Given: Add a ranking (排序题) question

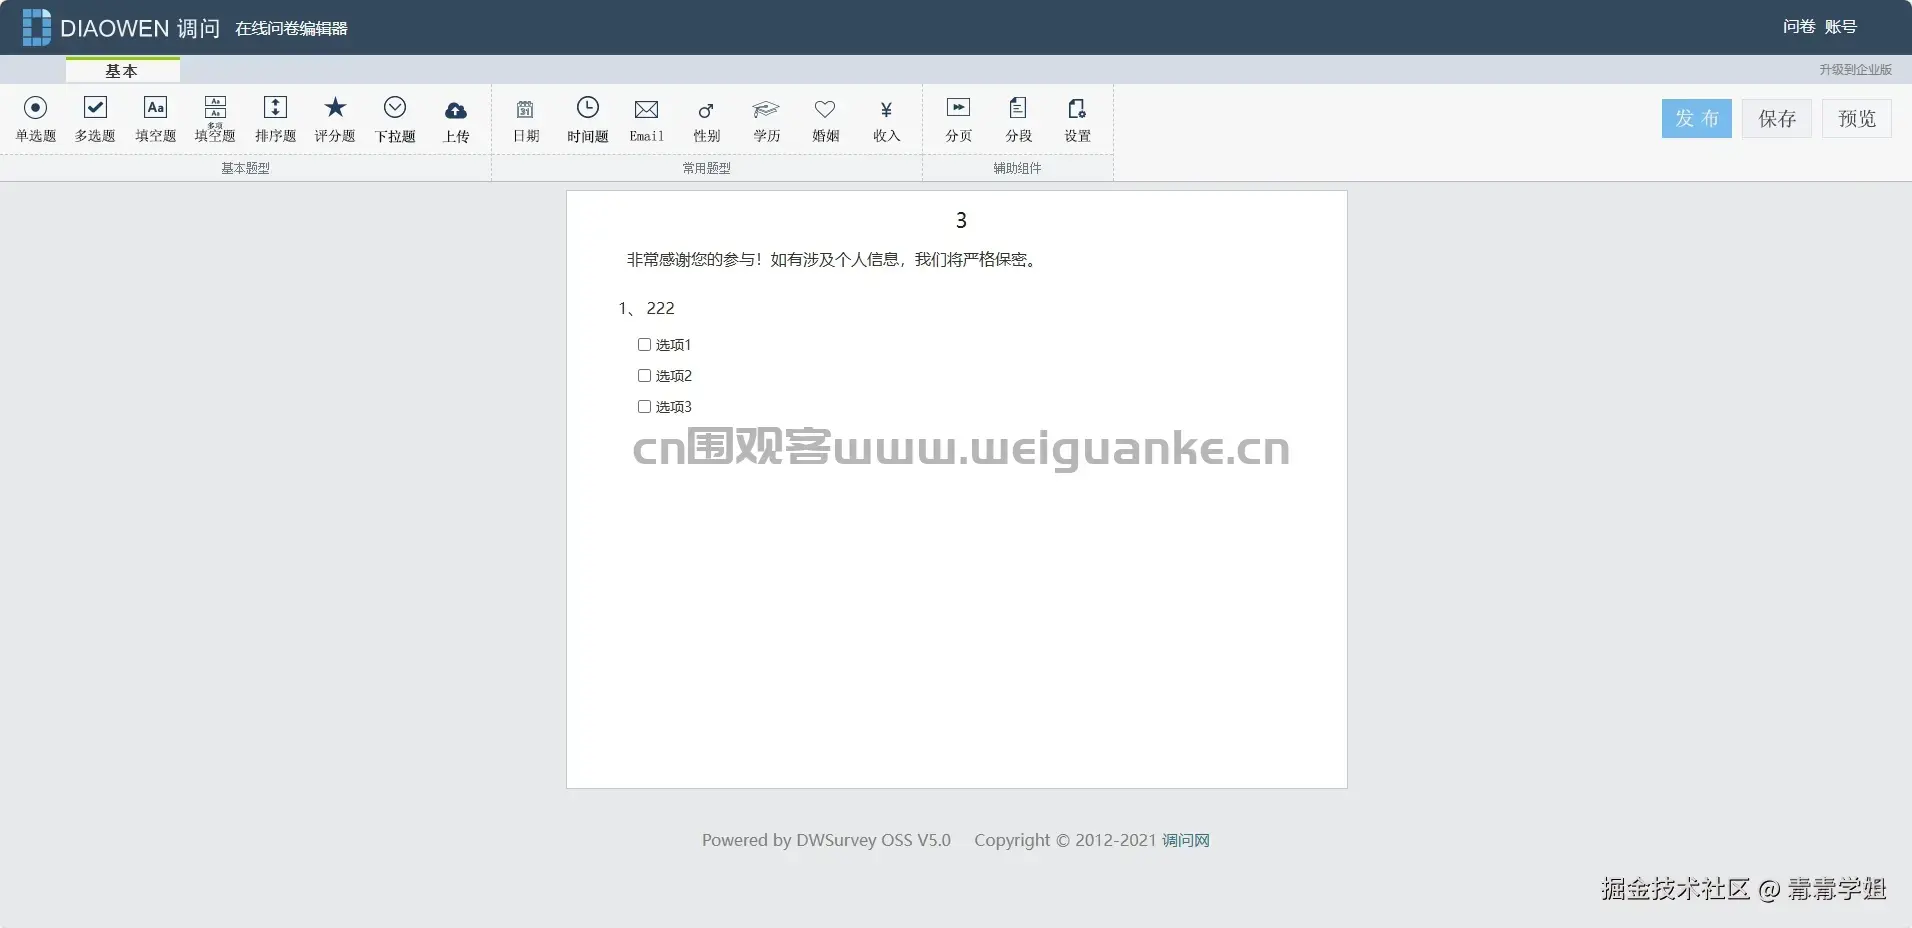Looking at the screenshot, I should tap(275, 119).
